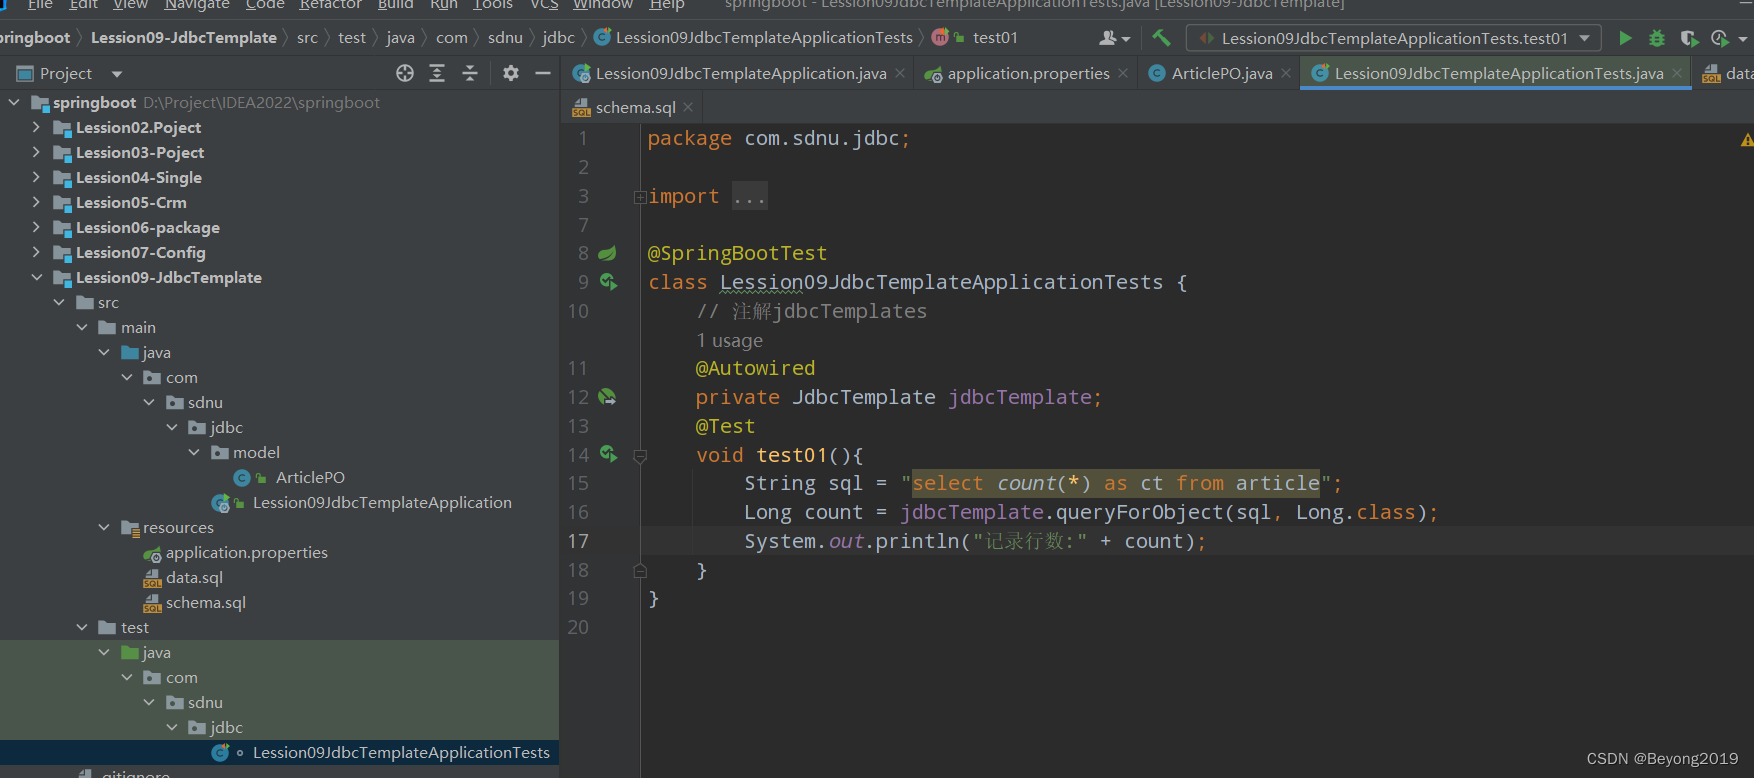Click the SQL string on line 15
This screenshot has width=1754, height=778.
(1115, 483)
